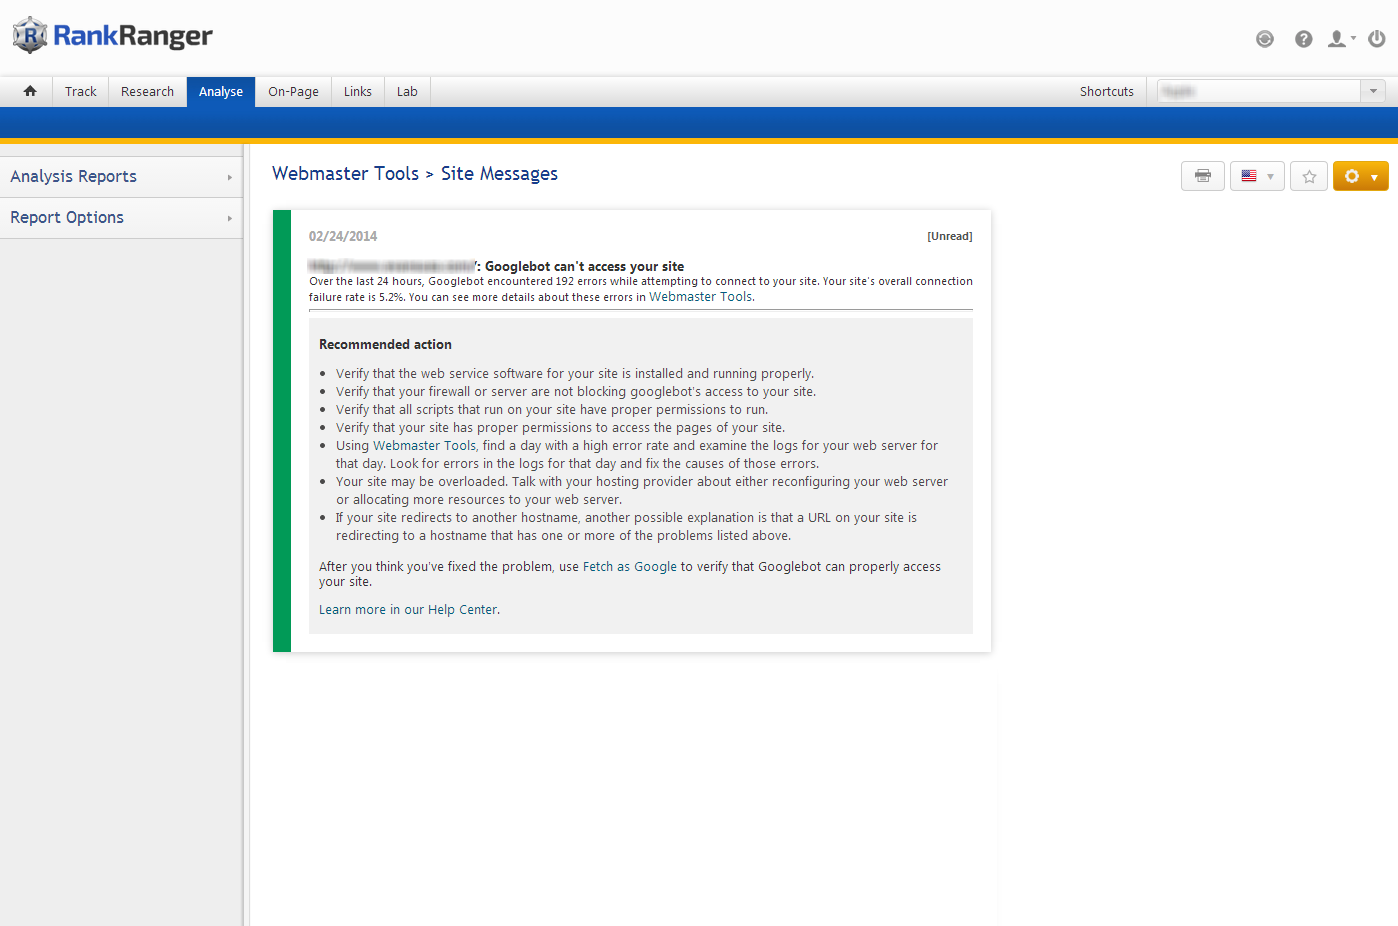Switch to the Track tab
Image resolution: width=1398 pixels, height=926 pixels.
coord(81,91)
